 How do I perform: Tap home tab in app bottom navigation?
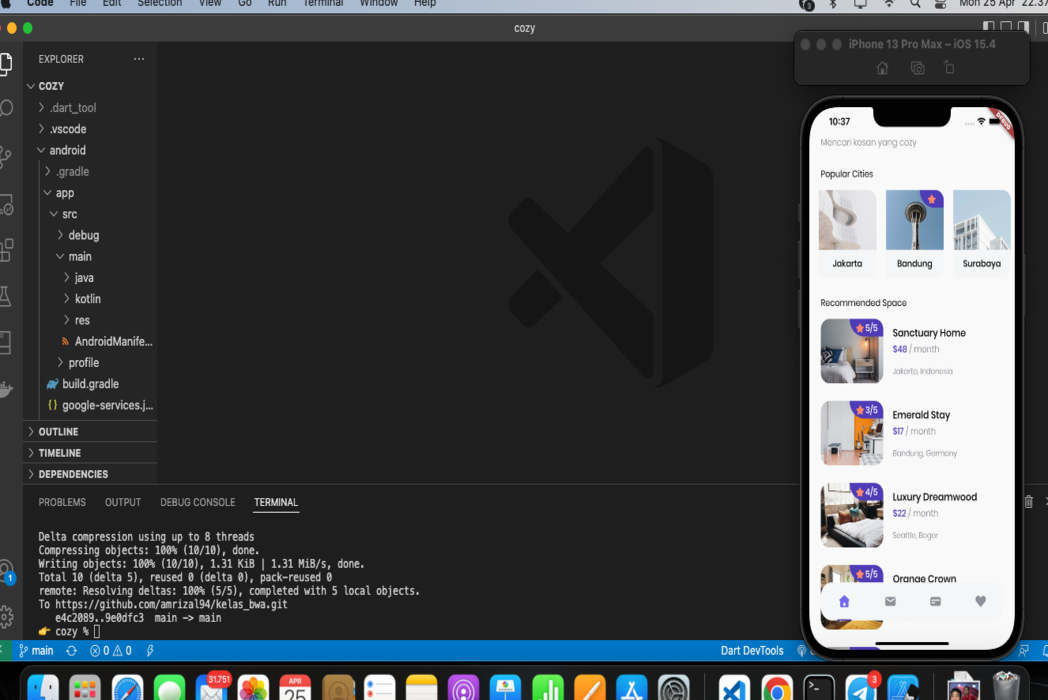click(x=844, y=601)
